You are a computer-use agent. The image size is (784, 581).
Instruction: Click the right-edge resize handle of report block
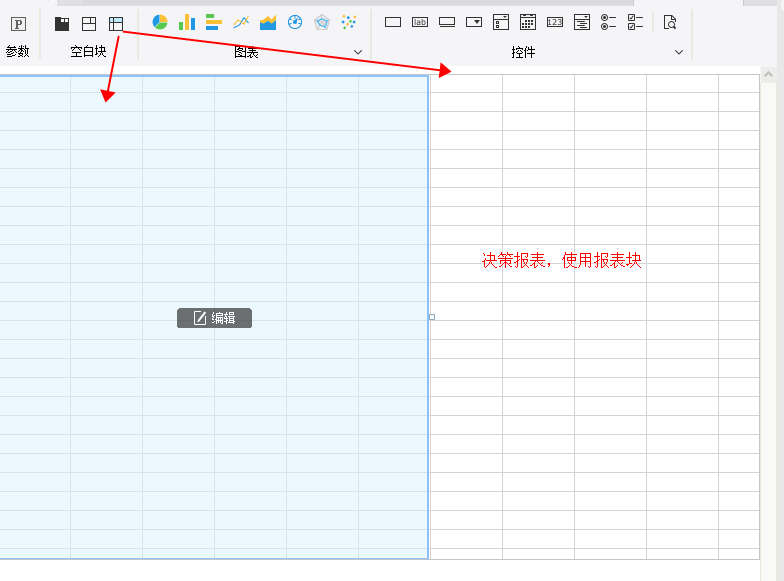pos(432,317)
